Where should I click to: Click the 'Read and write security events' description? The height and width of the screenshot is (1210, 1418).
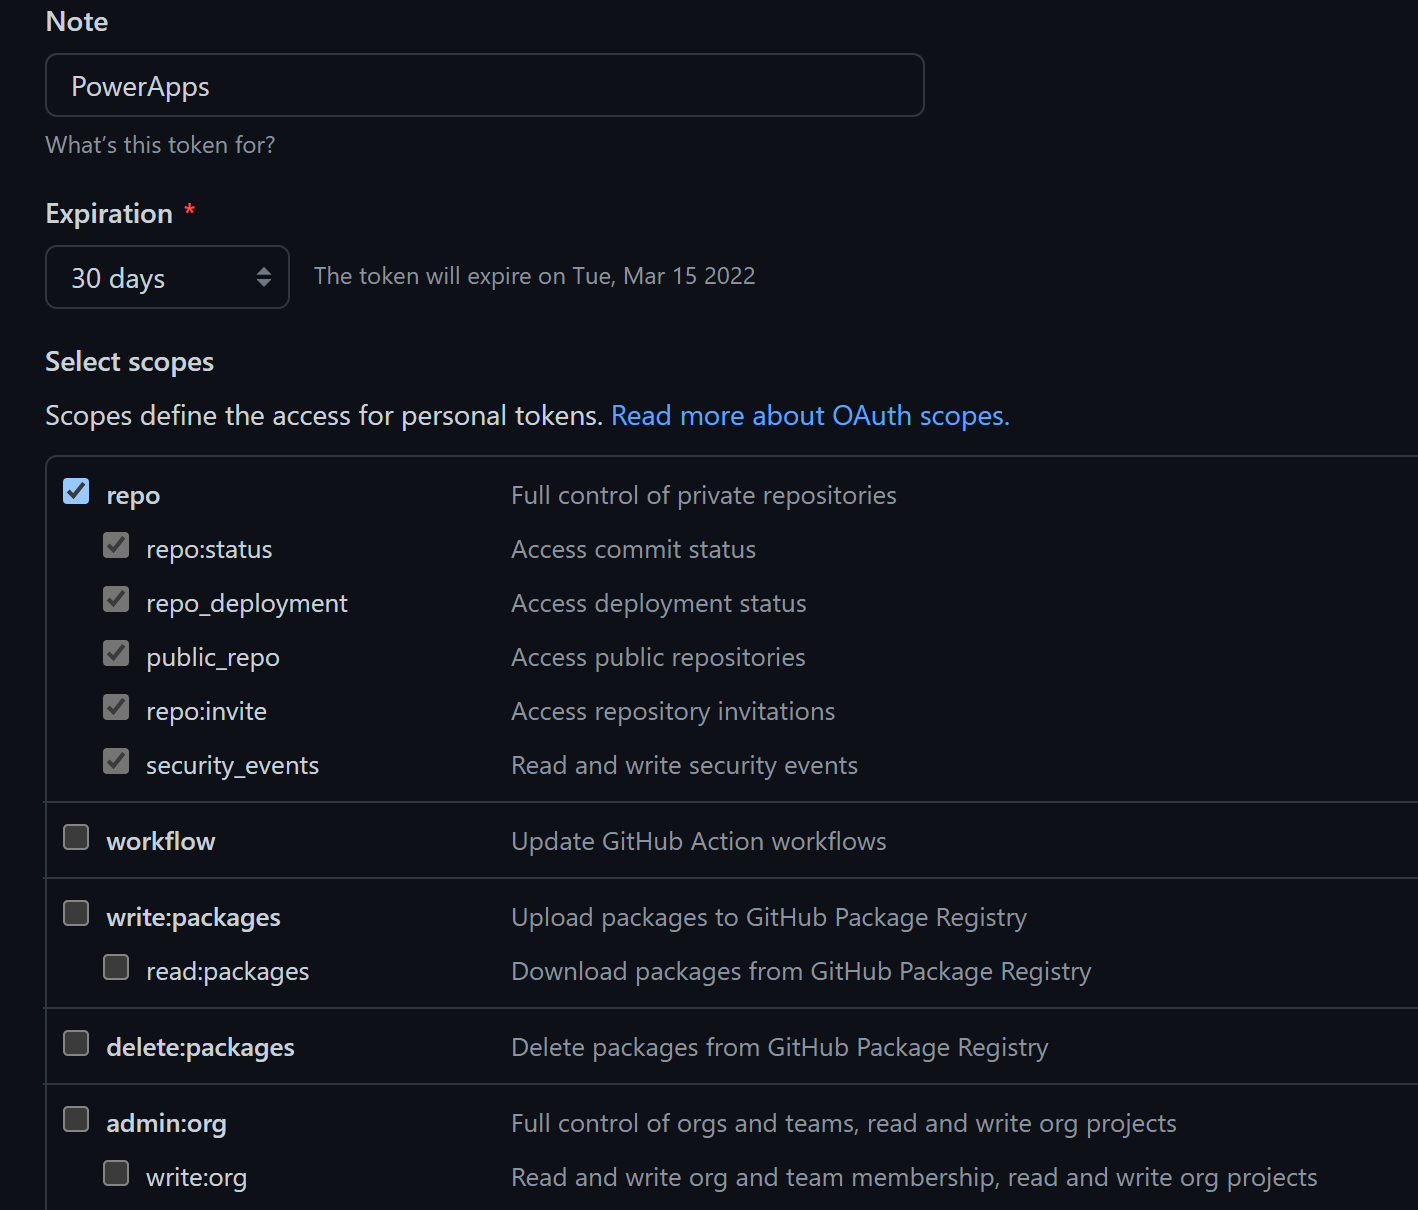[685, 766]
